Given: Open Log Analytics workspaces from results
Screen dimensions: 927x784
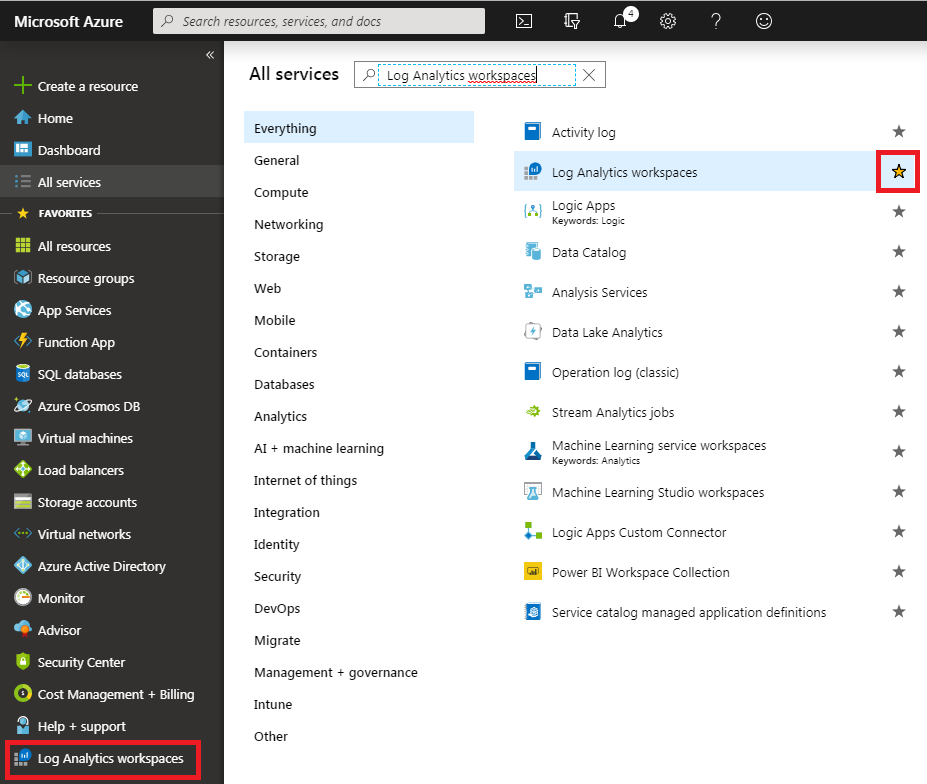Looking at the screenshot, I should point(624,172).
